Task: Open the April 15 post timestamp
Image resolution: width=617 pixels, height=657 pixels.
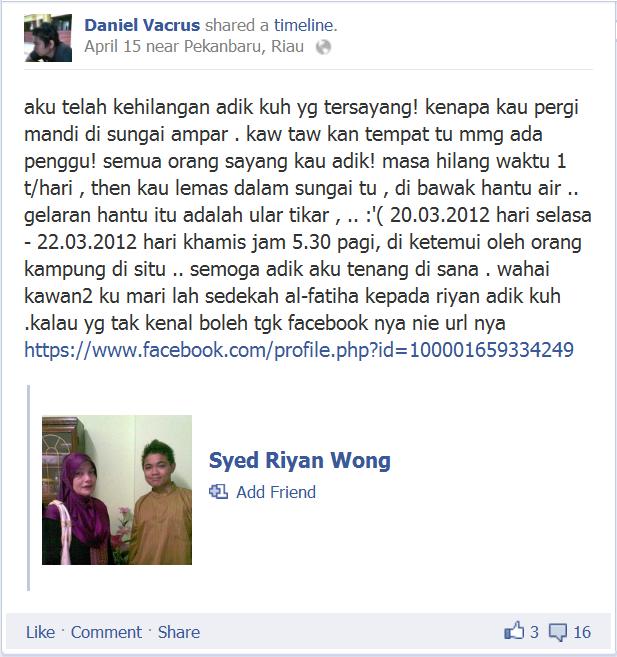Action: click(113, 47)
